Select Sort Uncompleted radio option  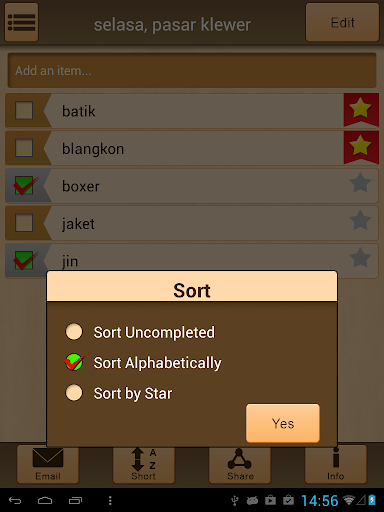(74, 332)
